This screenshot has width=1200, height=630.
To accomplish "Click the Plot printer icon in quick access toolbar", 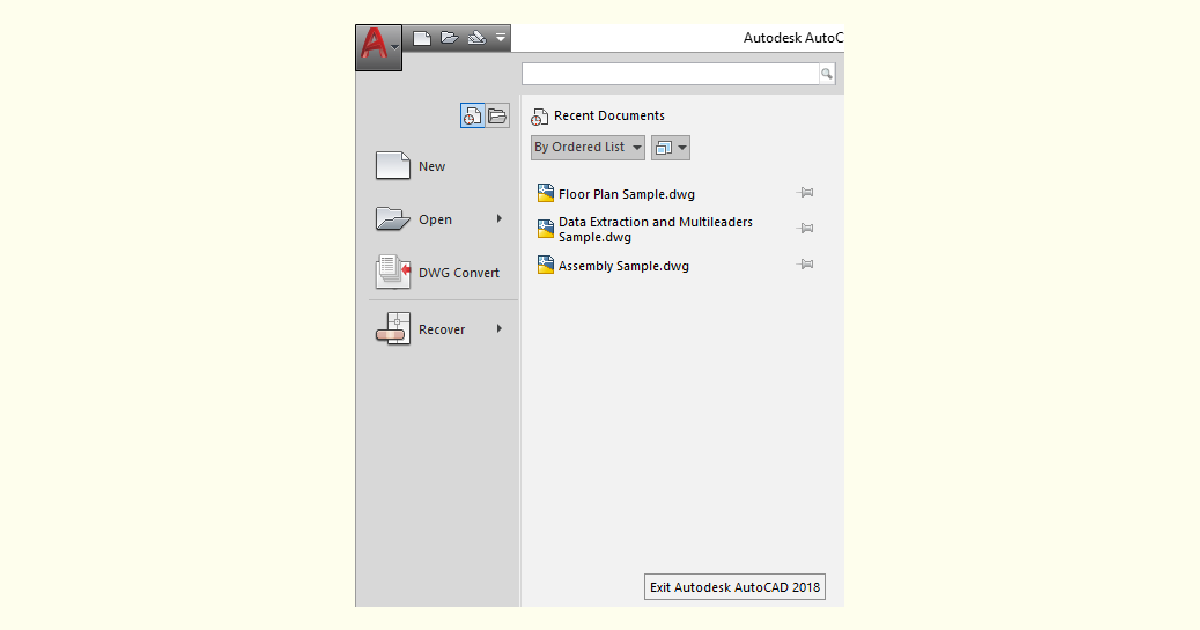I will [x=477, y=38].
